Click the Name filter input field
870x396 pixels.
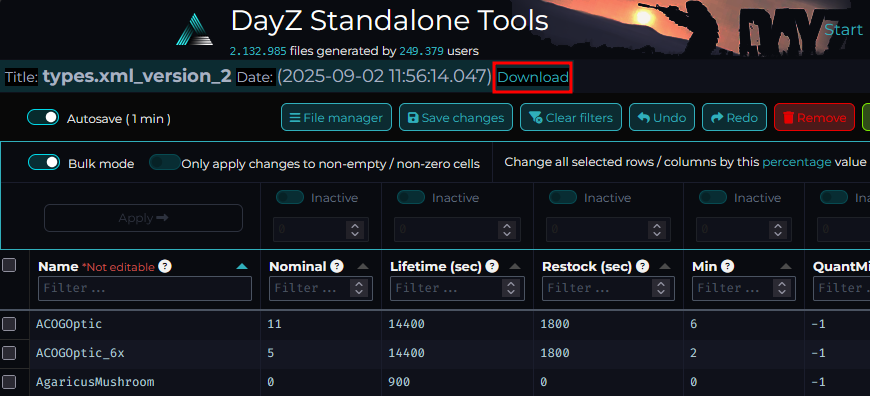point(145,288)
